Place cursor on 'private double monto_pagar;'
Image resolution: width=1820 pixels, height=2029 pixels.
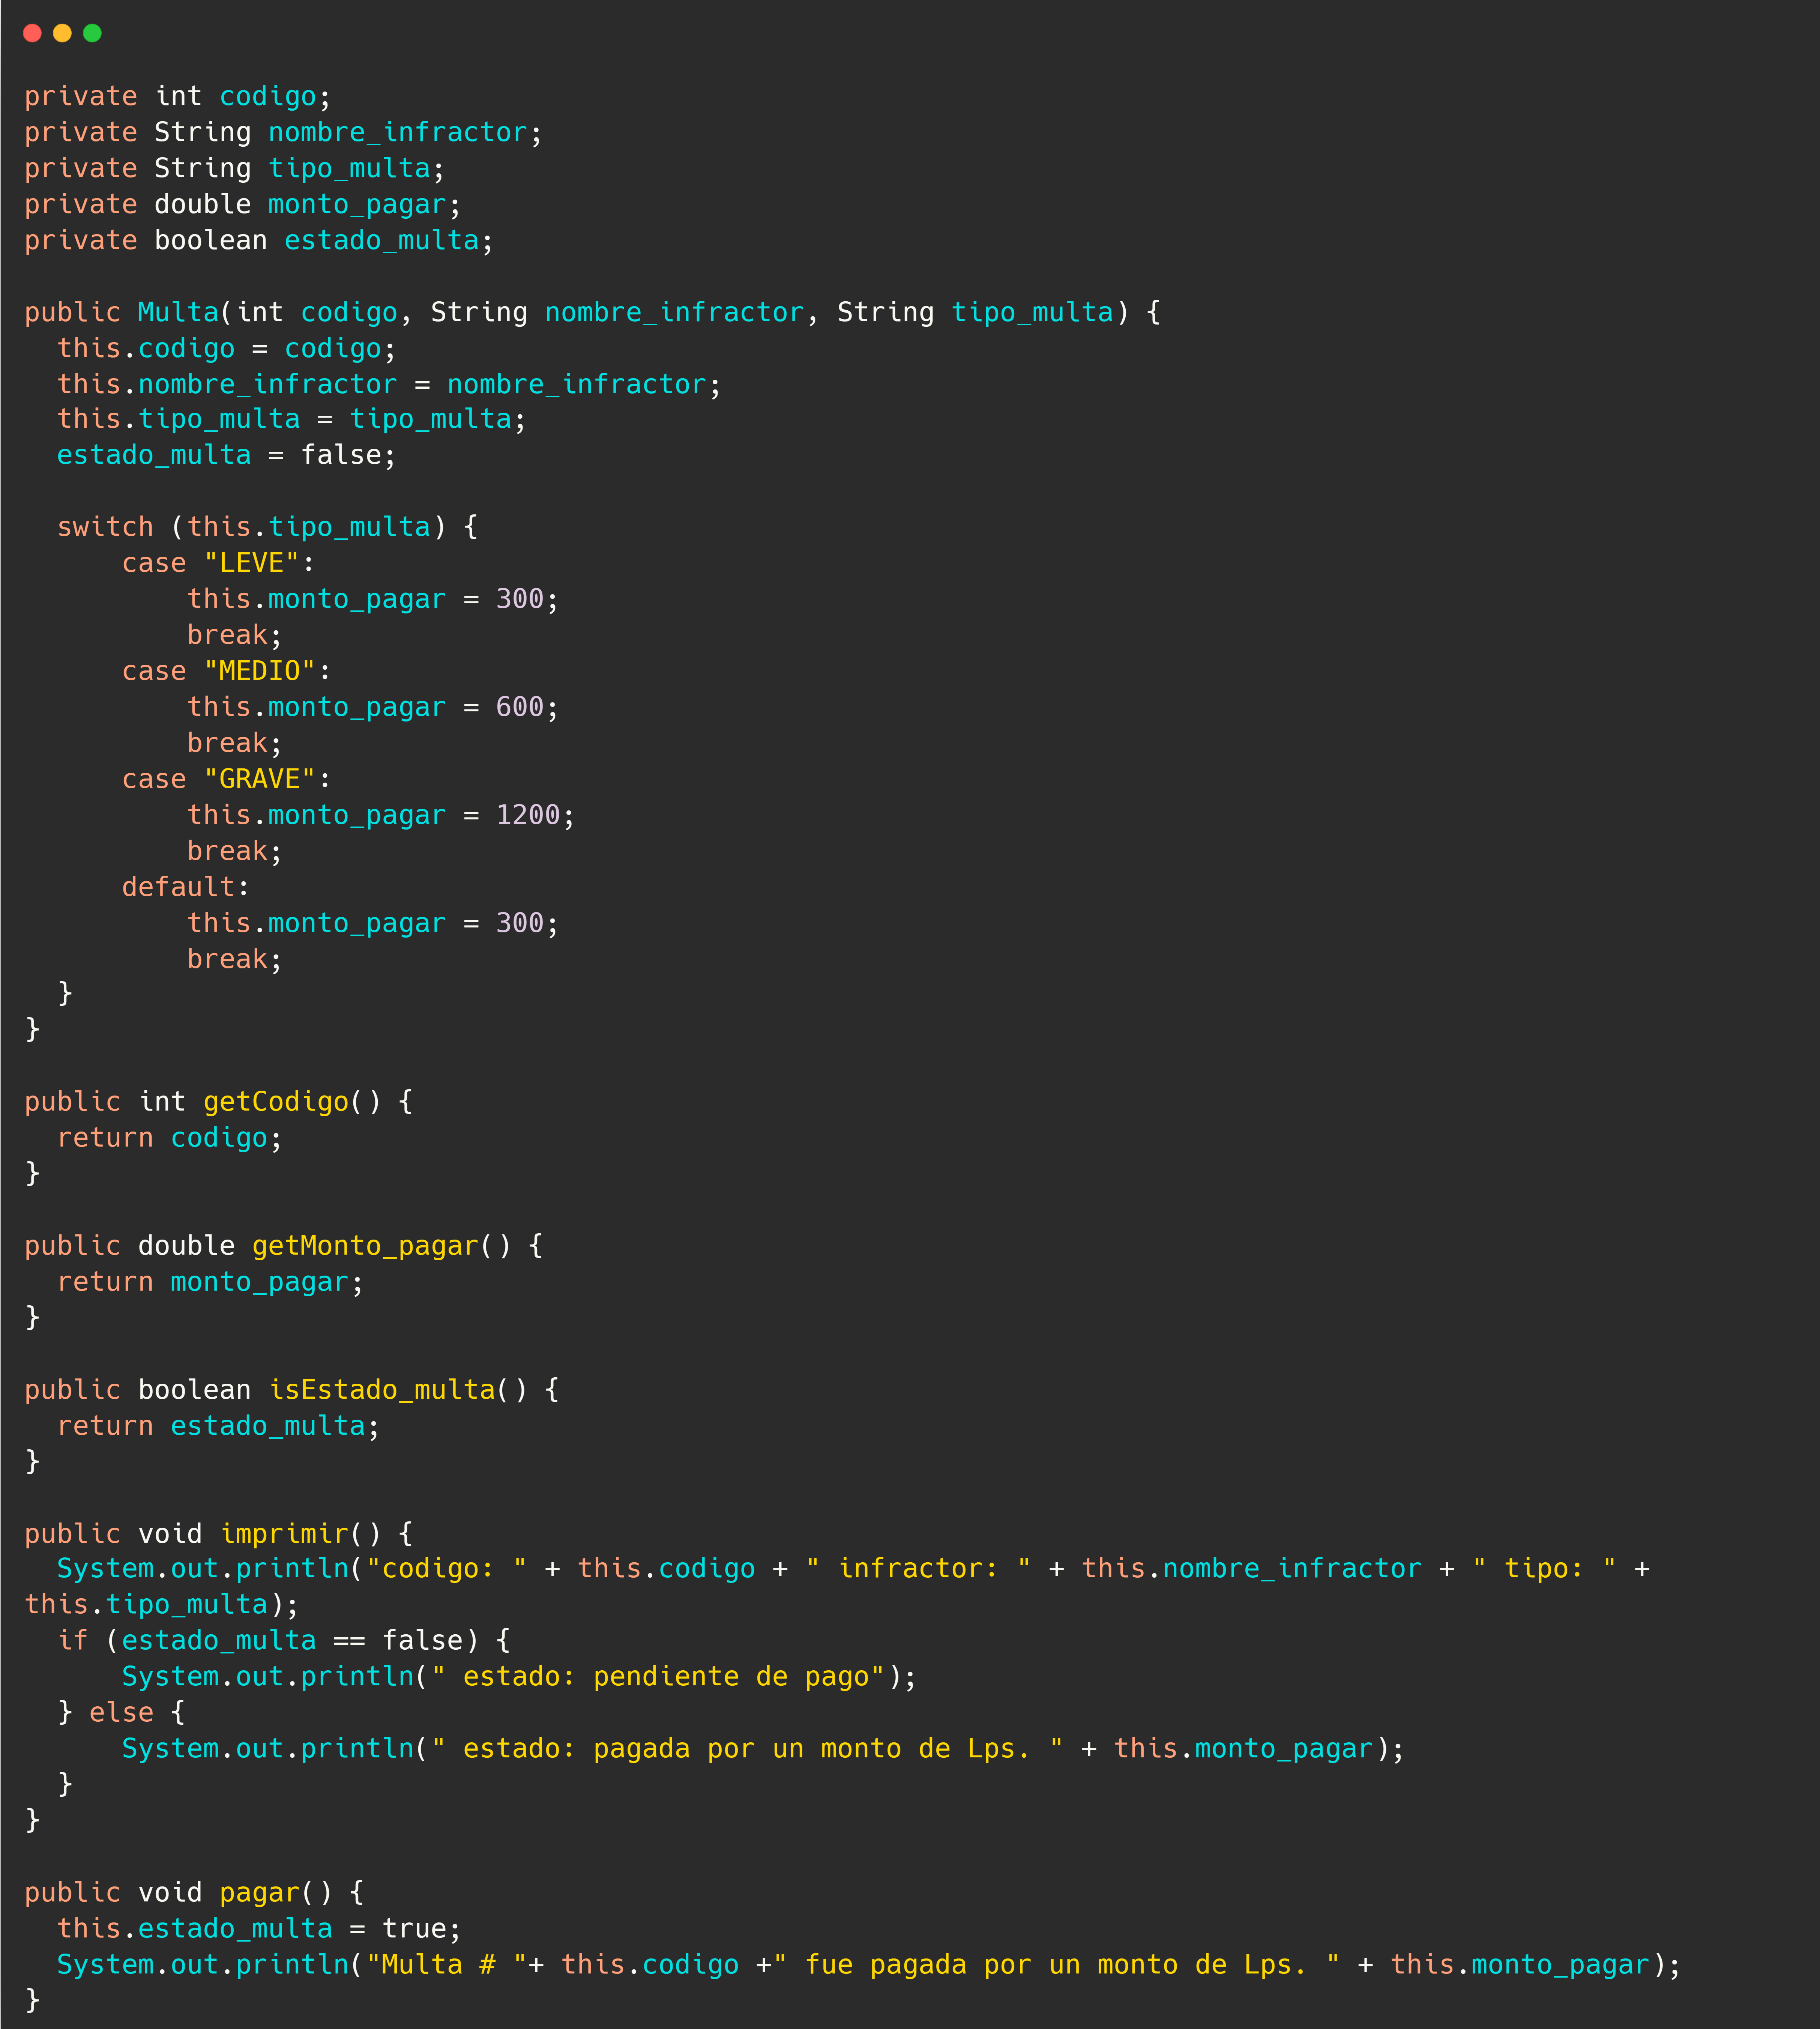click(x=242, y=205)
